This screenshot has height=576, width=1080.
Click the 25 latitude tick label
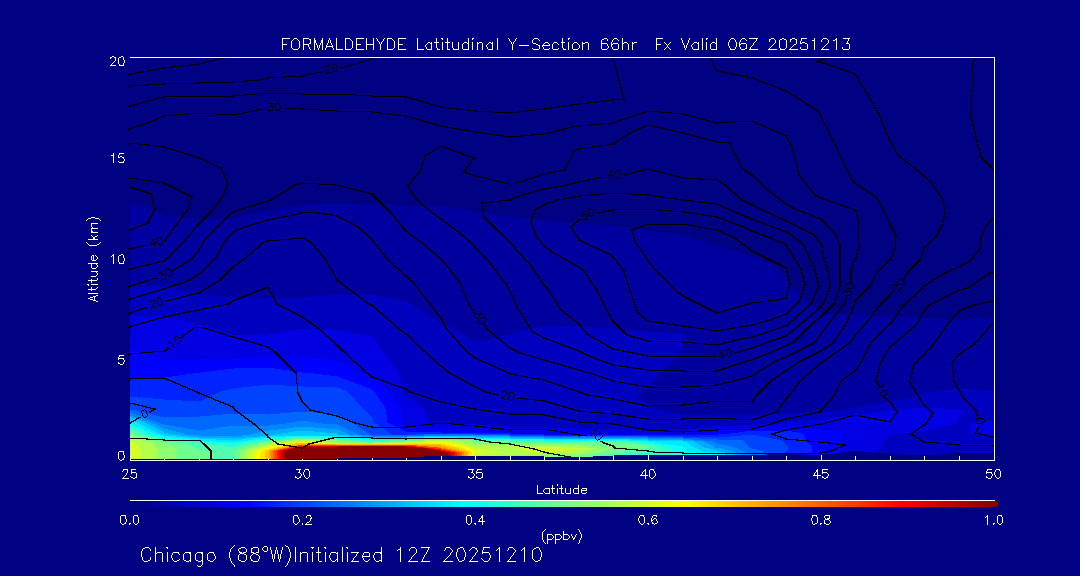coord(129,473)
